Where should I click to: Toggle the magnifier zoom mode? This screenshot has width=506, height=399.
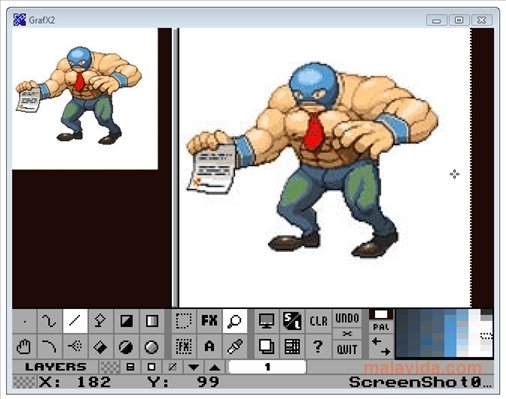pos(235,321)
